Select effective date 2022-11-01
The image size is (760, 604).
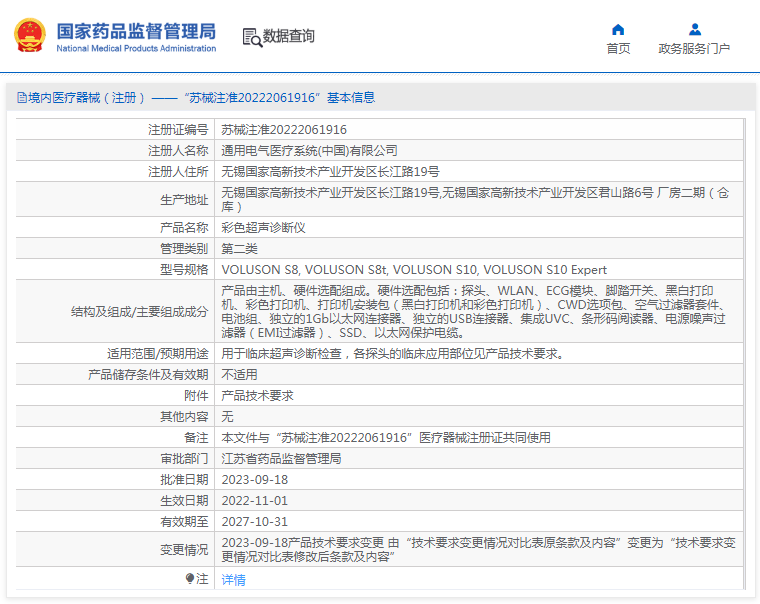pyautogui.click(x=254, y=501)
